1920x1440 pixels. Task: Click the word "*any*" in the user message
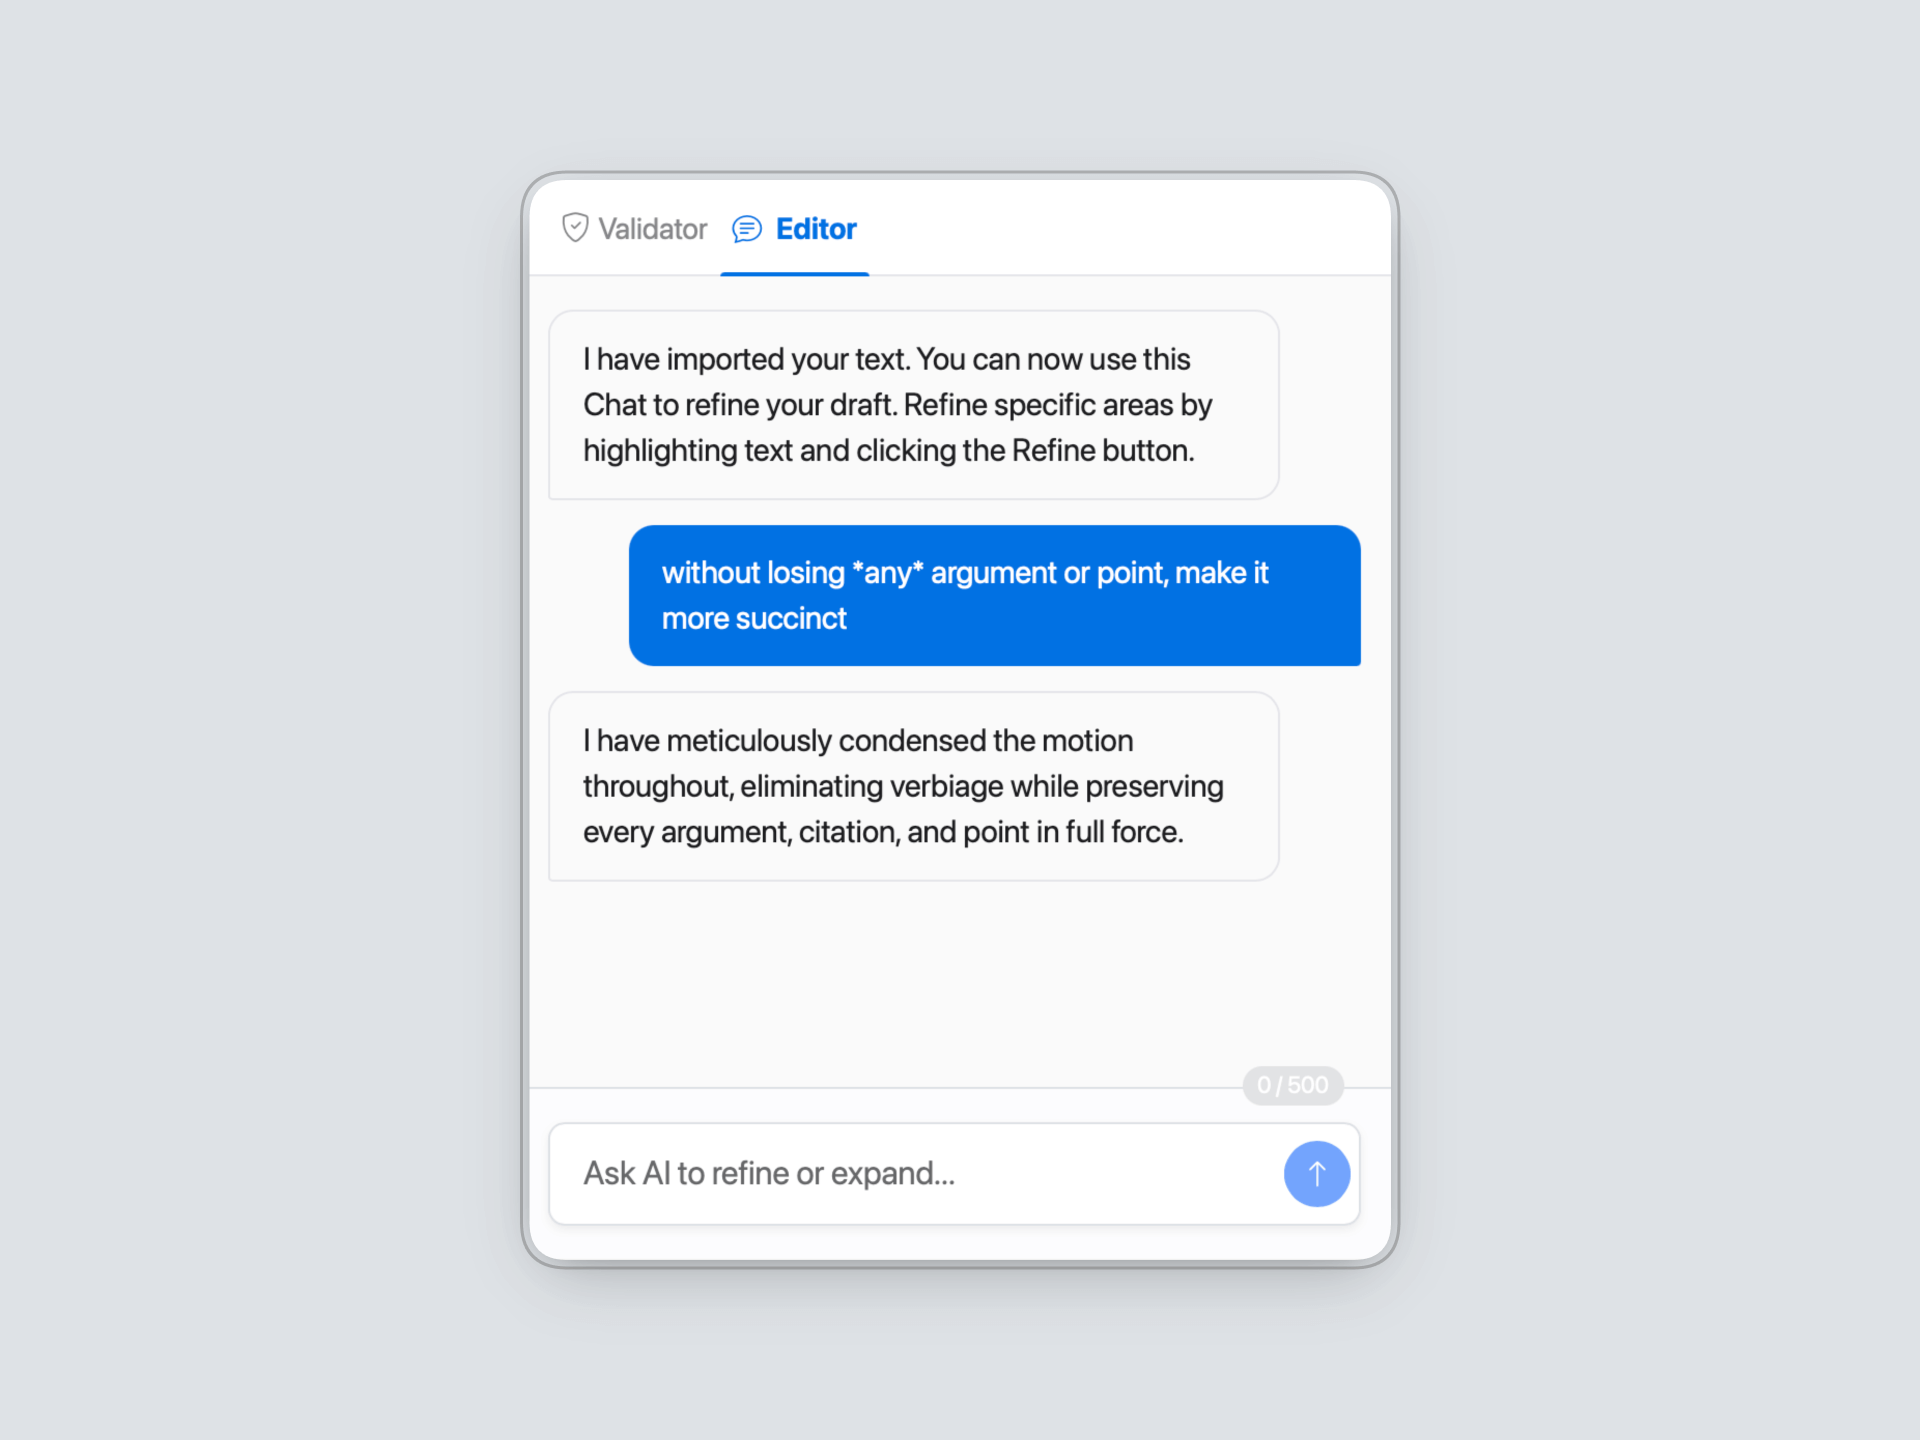[887, 573]
